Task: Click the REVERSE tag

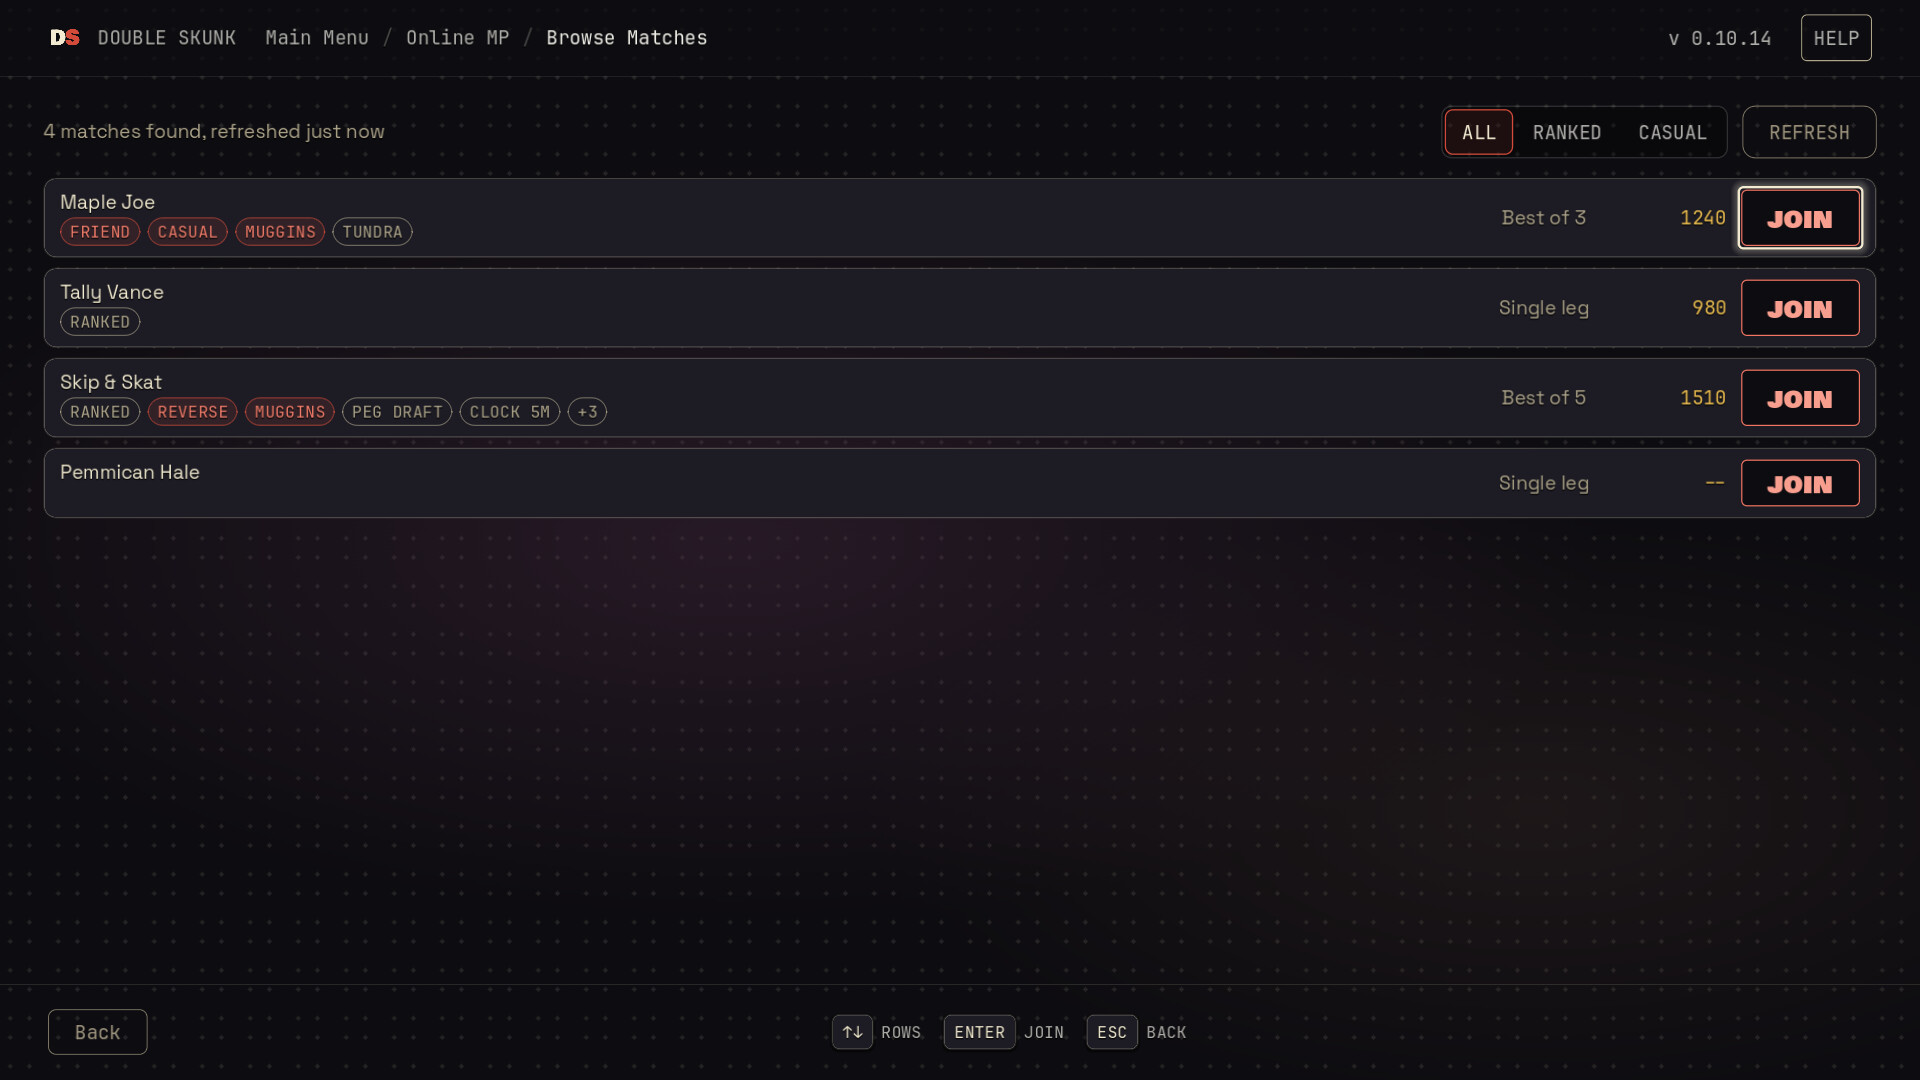Action: [193, 412]
